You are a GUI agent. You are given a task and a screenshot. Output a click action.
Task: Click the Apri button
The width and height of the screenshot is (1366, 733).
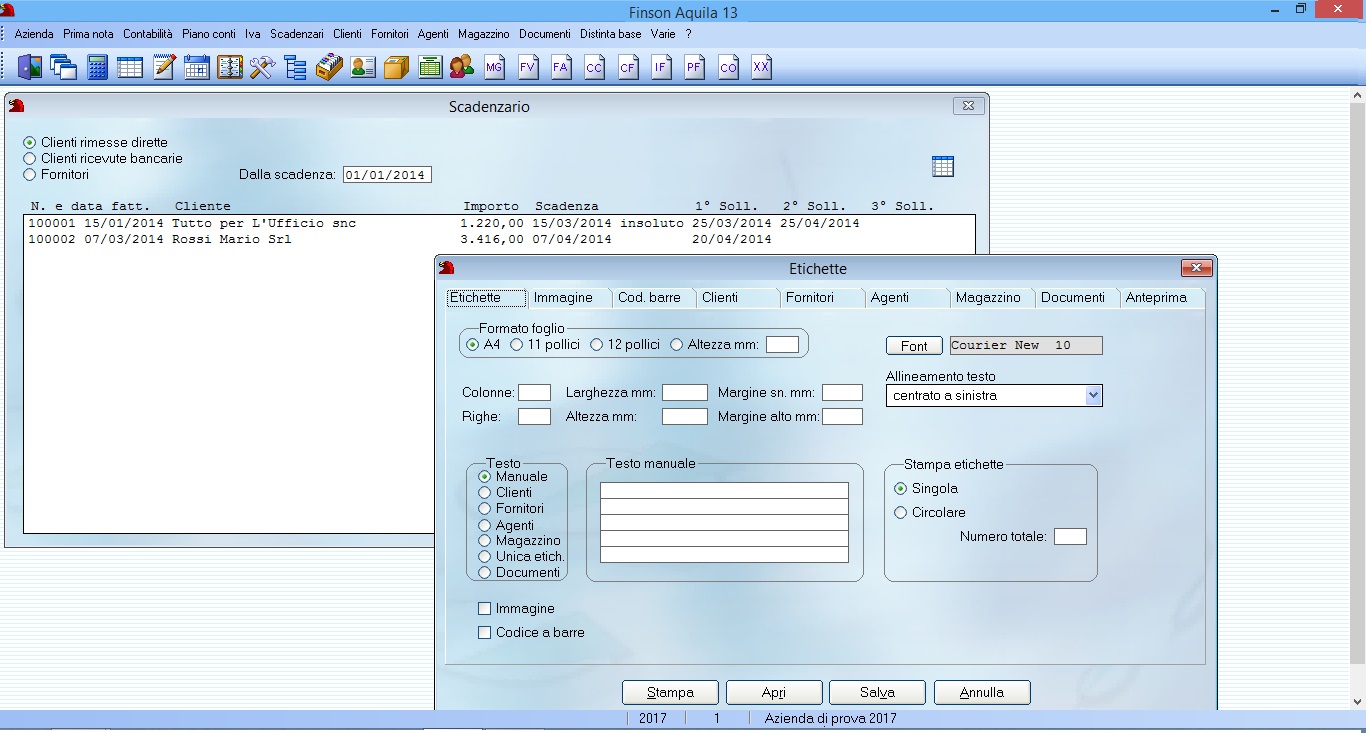tap(774, 692)
